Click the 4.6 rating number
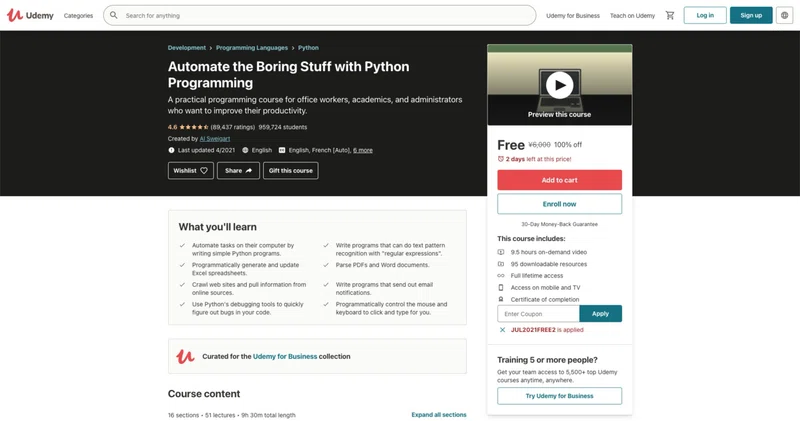Screen dimensions: 800x421 172,127
